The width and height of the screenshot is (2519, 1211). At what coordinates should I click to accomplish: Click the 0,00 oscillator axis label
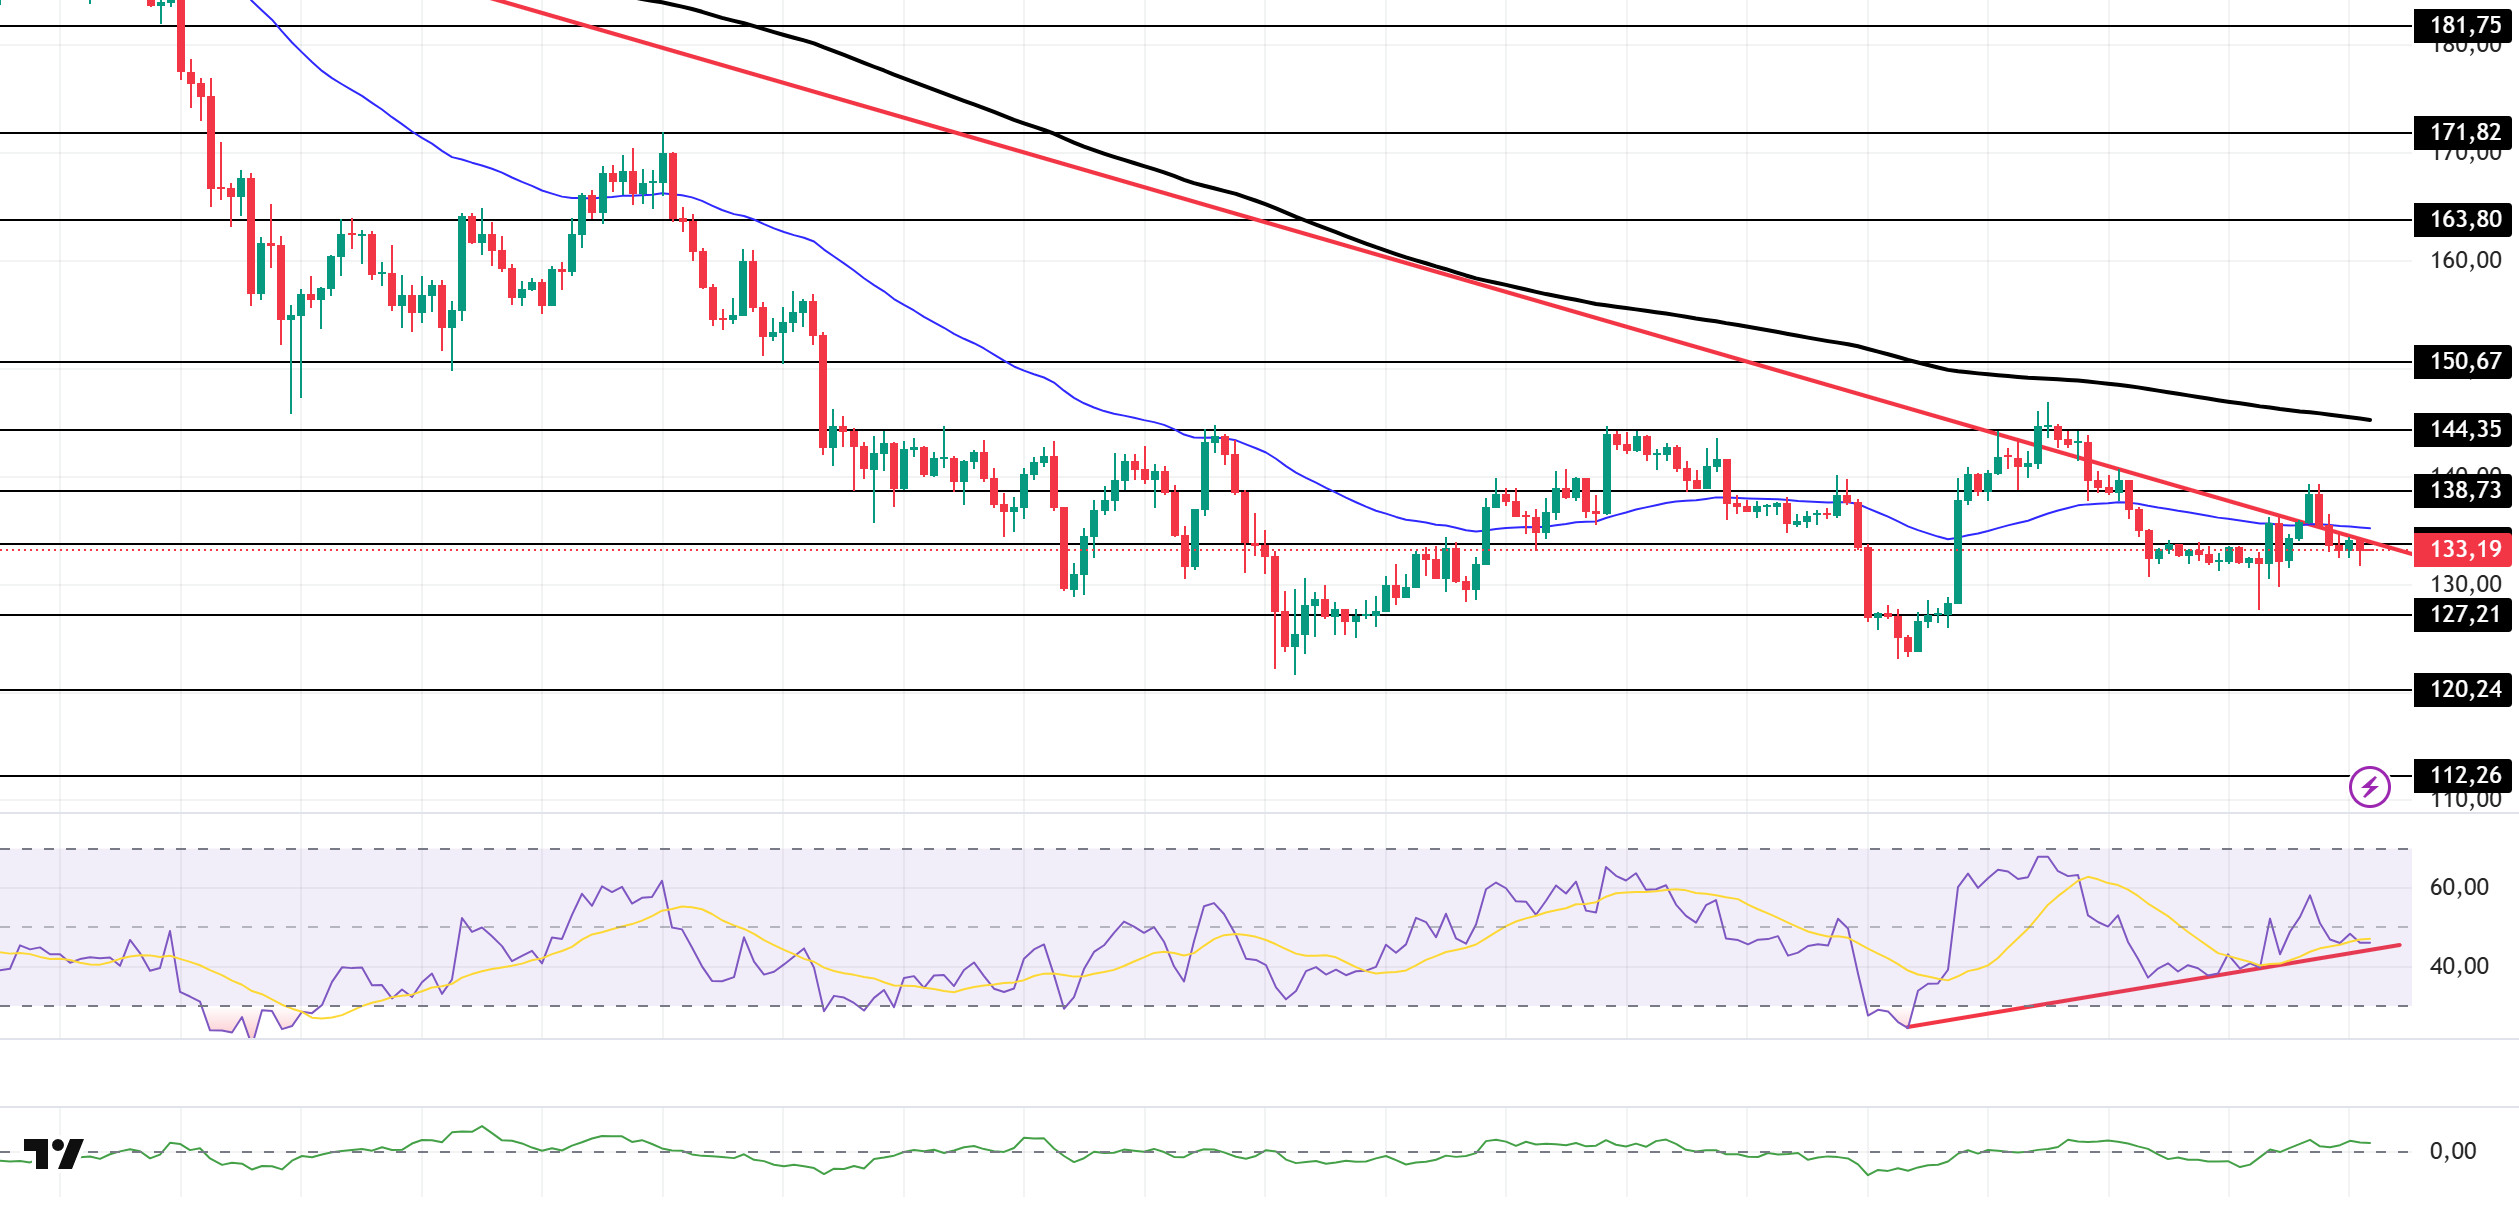(x=2452, y=1151)
